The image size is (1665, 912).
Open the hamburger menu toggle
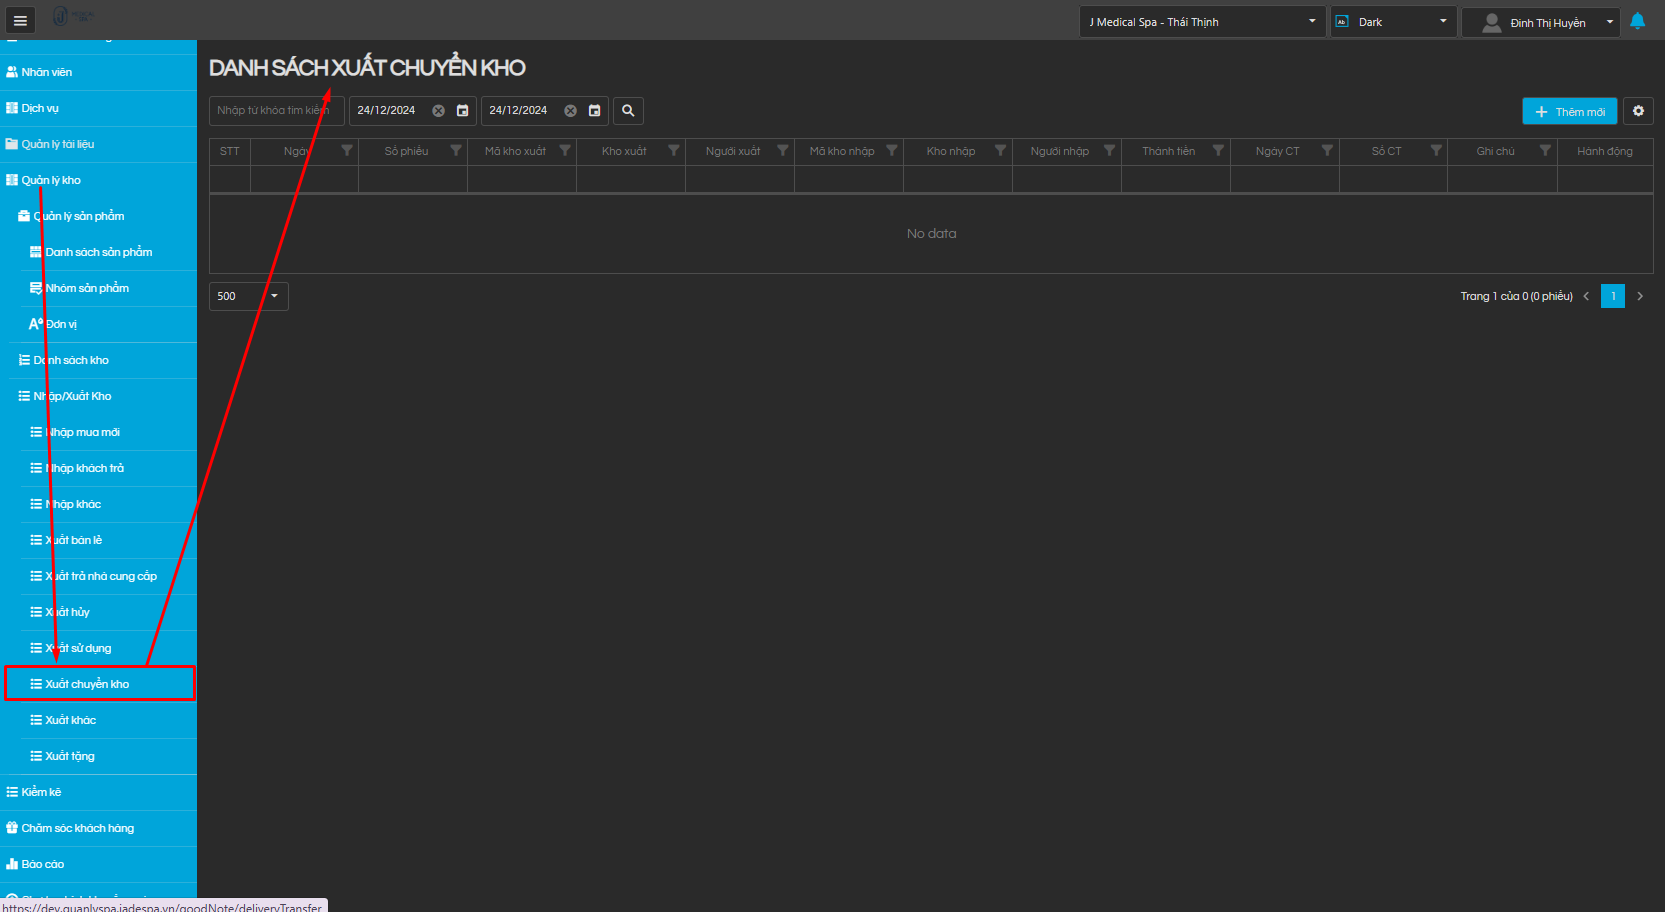[20, 20]
